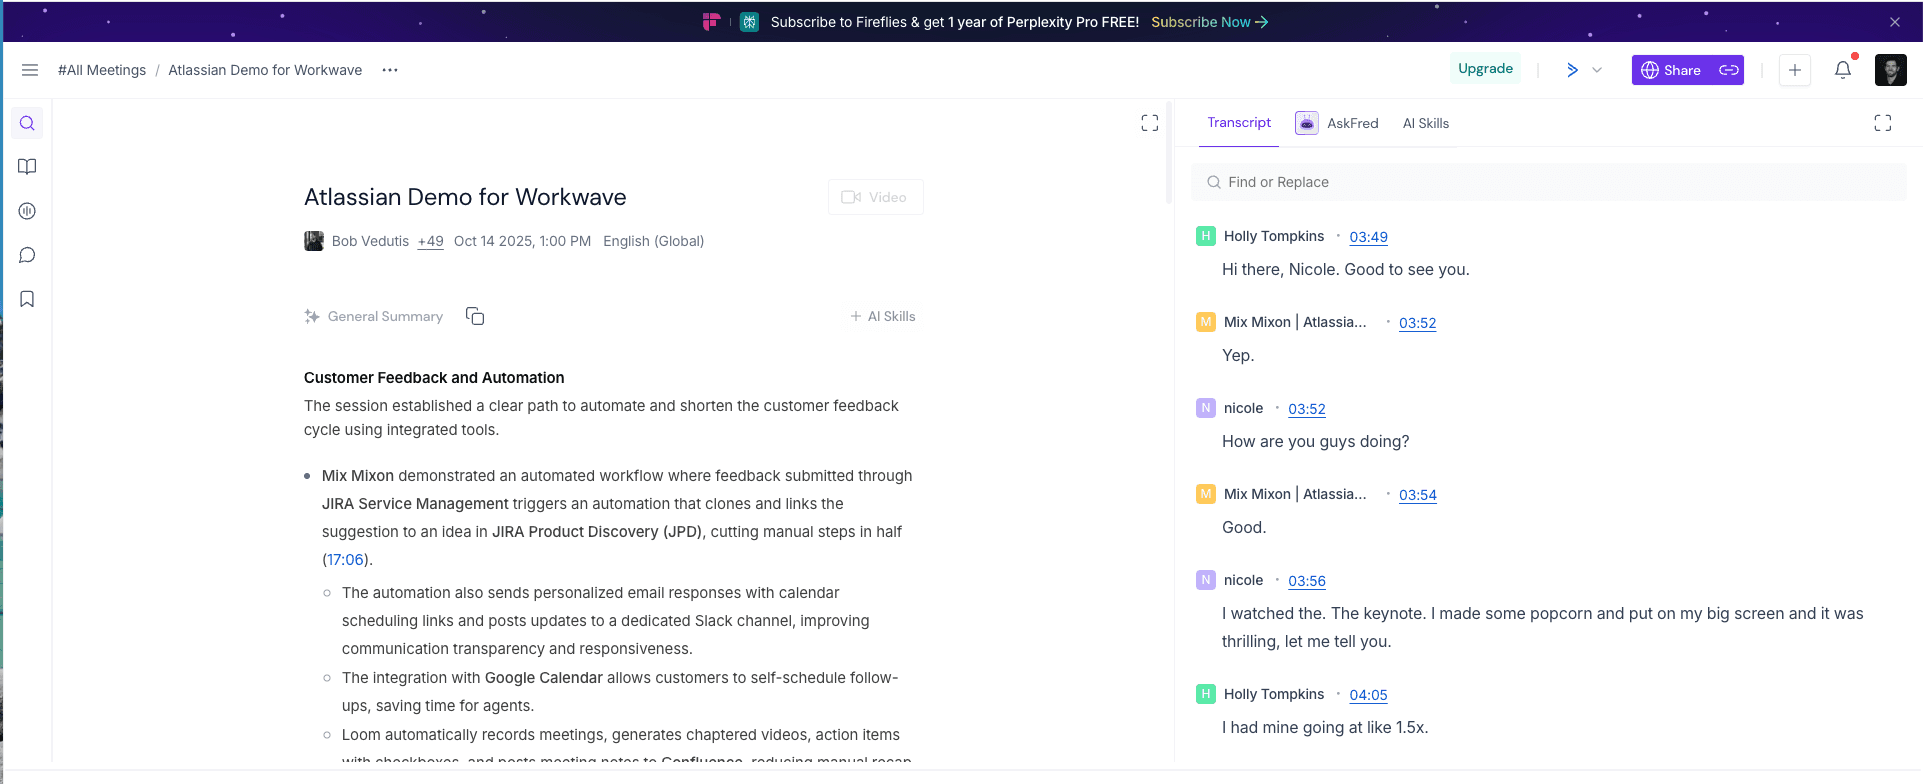The height and width of the screenshot is (784, 1923).
Task: Add AI Skills to the summary
Action: [x=883, y=316]
